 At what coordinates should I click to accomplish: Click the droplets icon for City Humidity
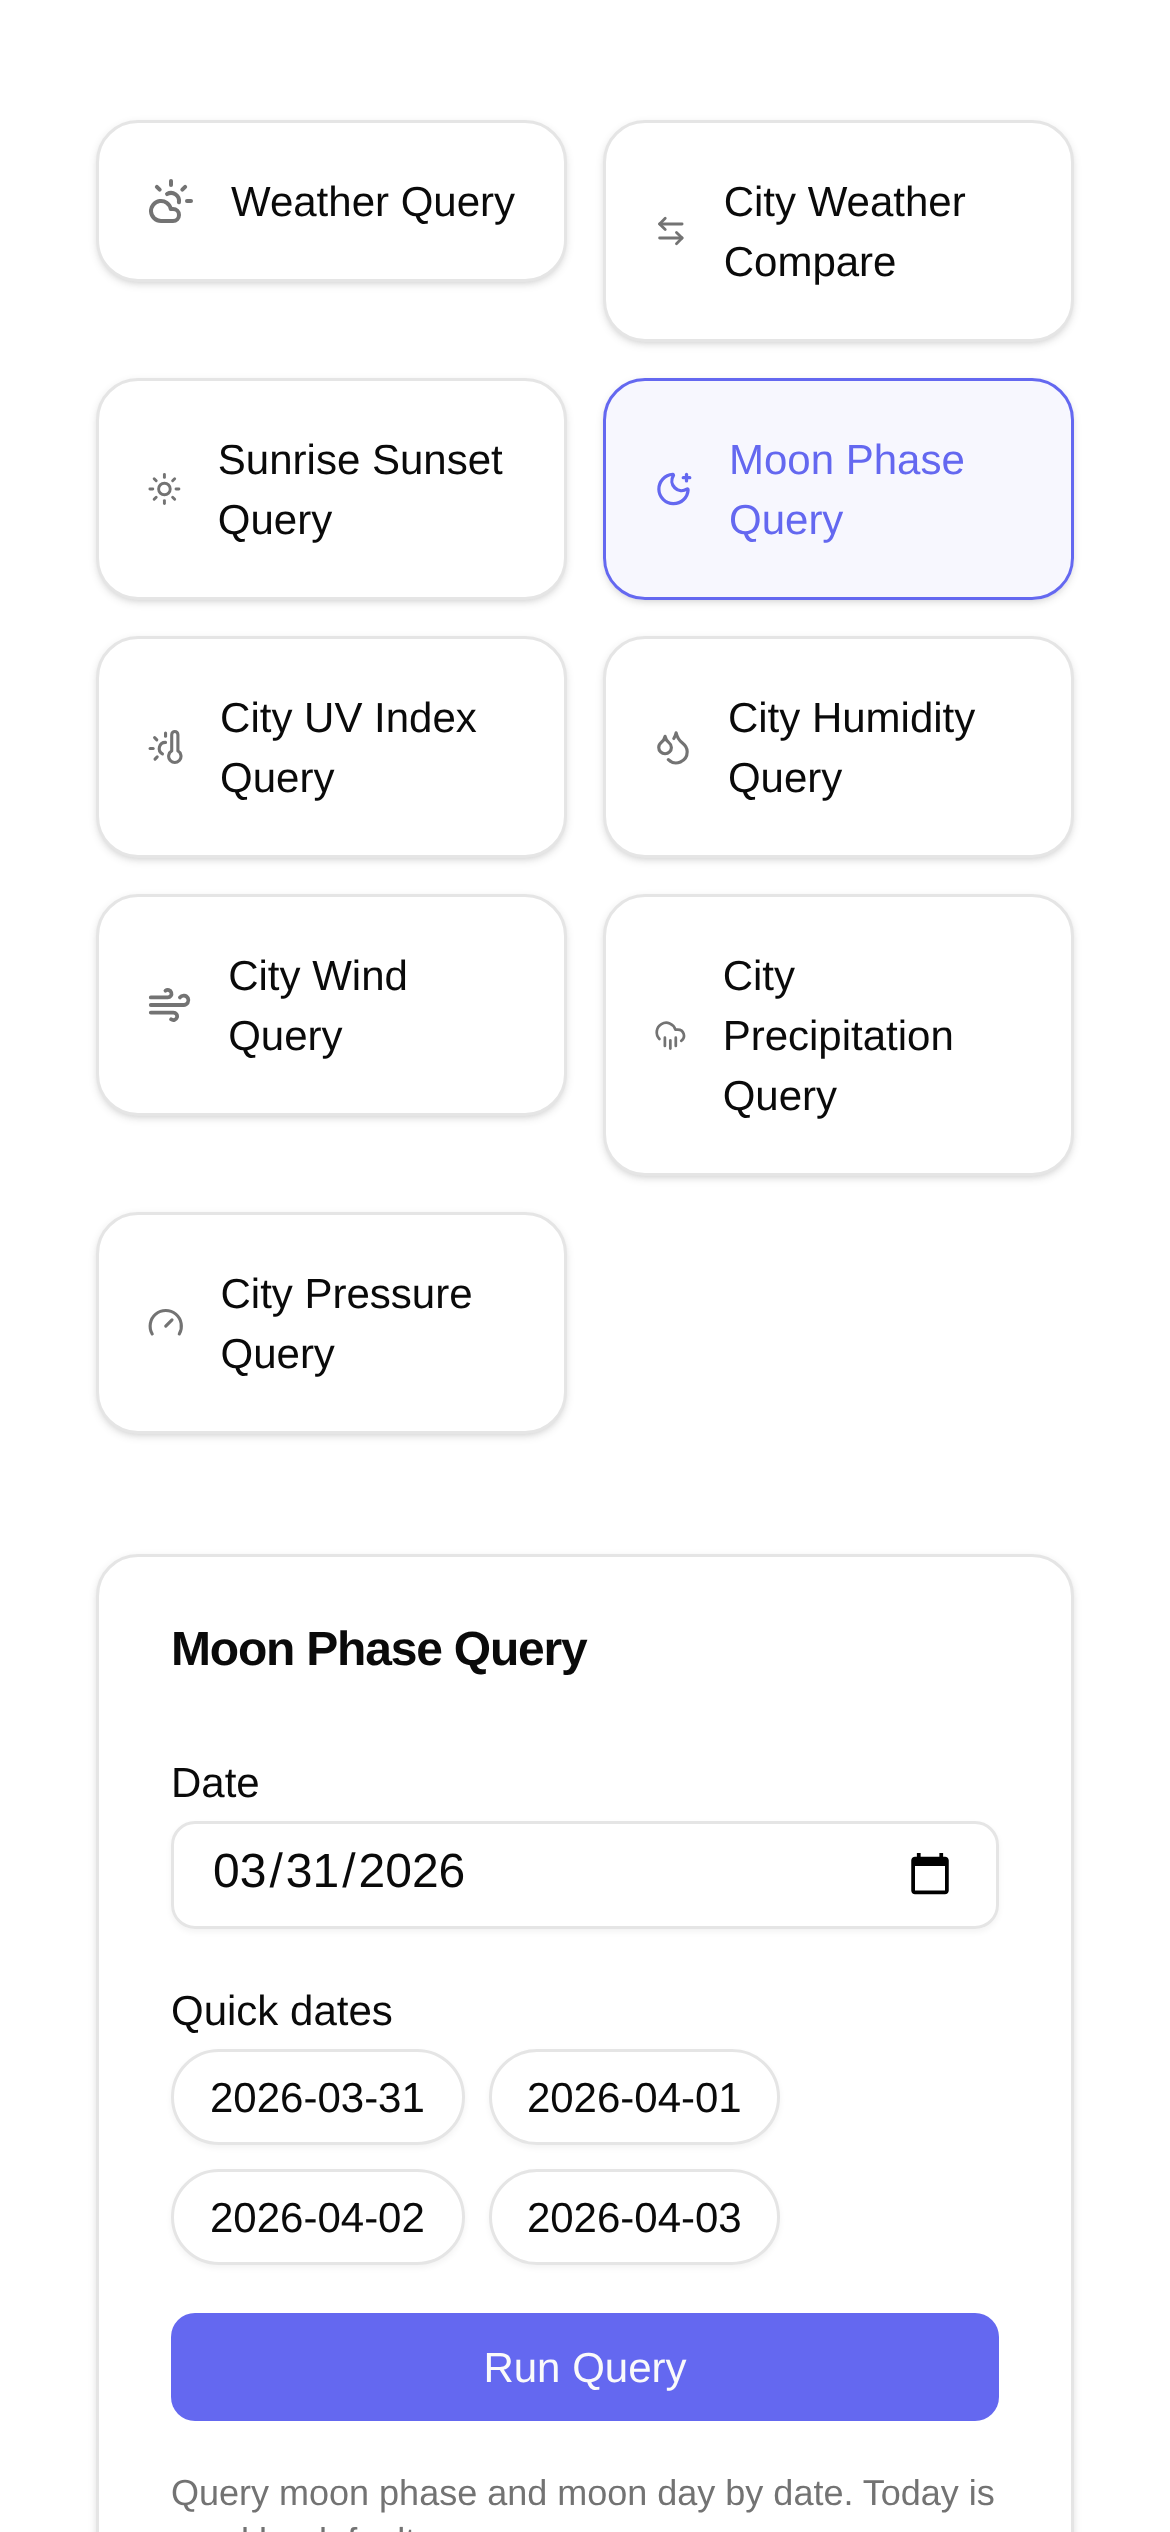point(673,747)
